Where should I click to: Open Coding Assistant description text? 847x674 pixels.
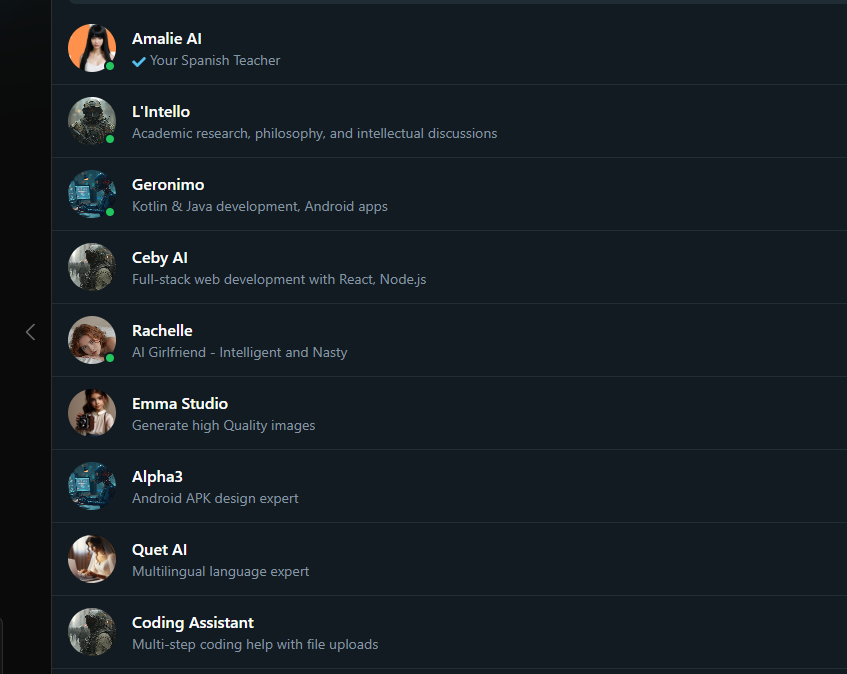tap(255, 644)
